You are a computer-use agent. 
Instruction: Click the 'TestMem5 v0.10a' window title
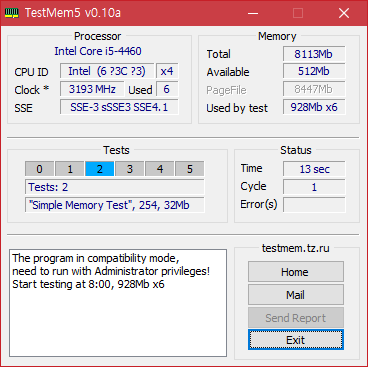point(73,13)
